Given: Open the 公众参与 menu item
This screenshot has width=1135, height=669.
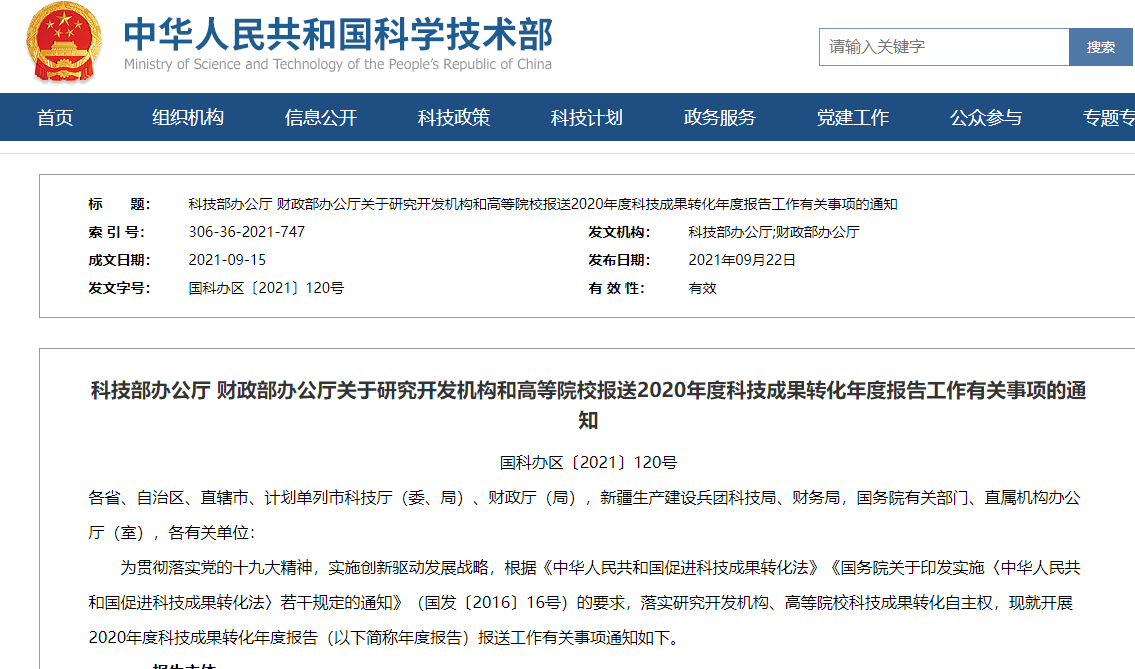Looking at the screenshot, I should 986,118.
